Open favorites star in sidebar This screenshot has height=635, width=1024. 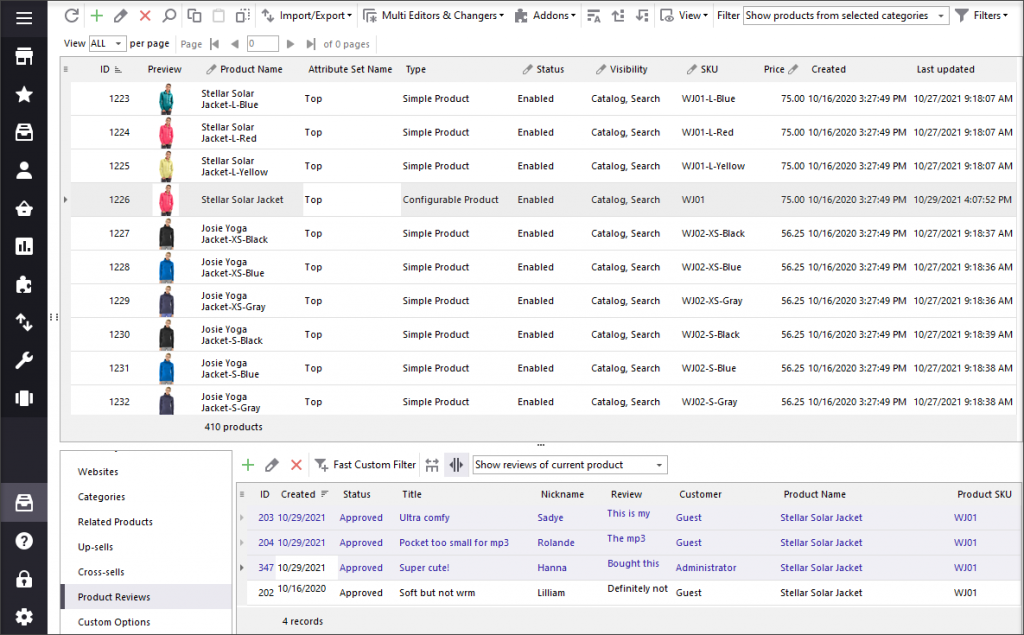(x=24, y=95)
